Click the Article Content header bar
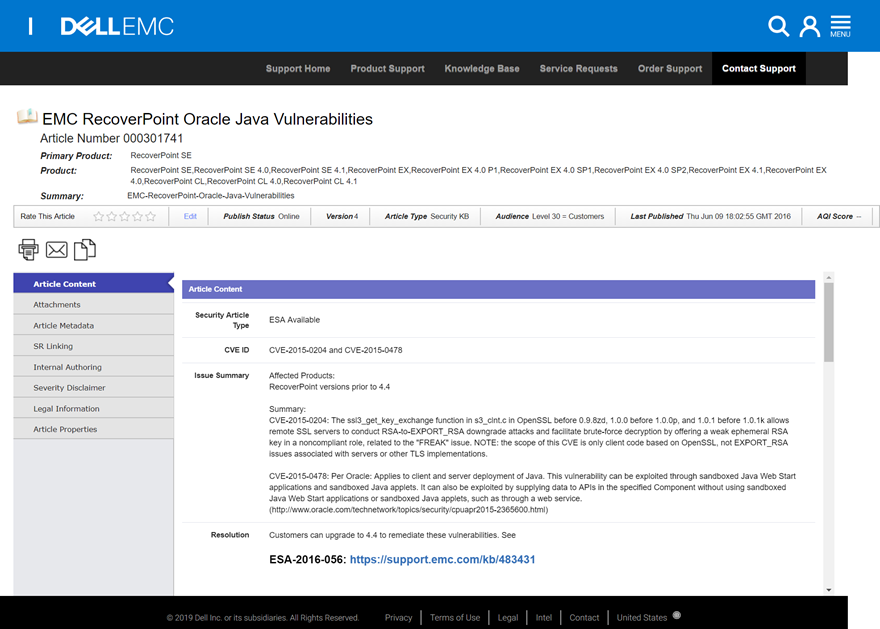This screenshot has height=629, width=880. [x=498, y=289]
